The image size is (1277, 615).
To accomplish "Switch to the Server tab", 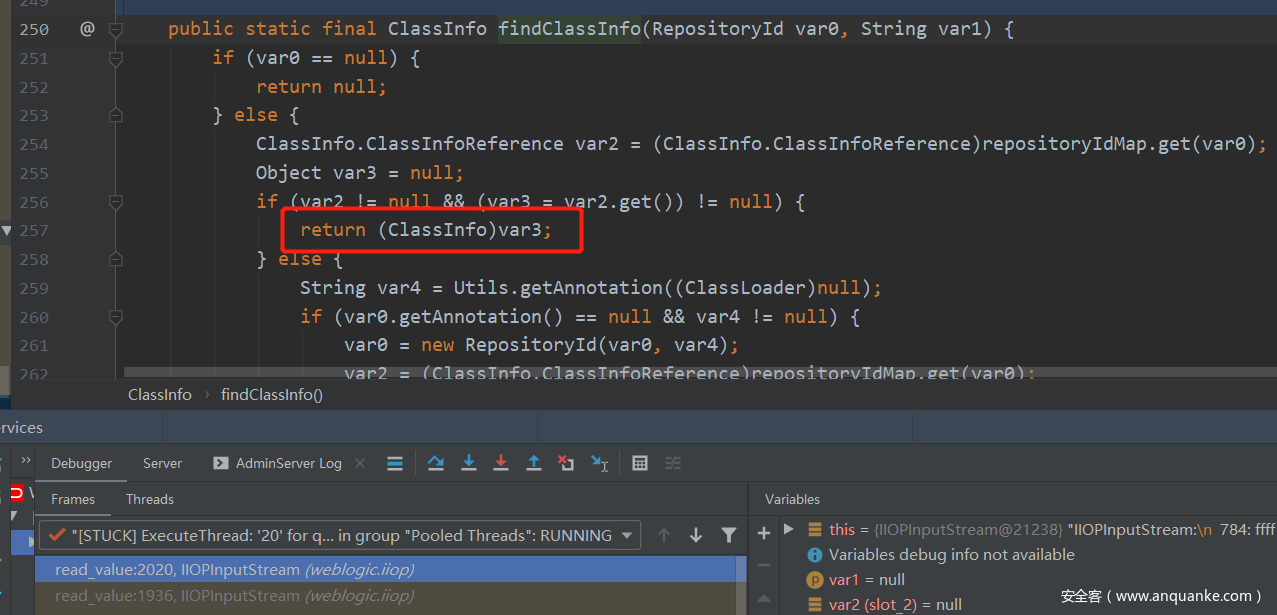I will (162, 463).
